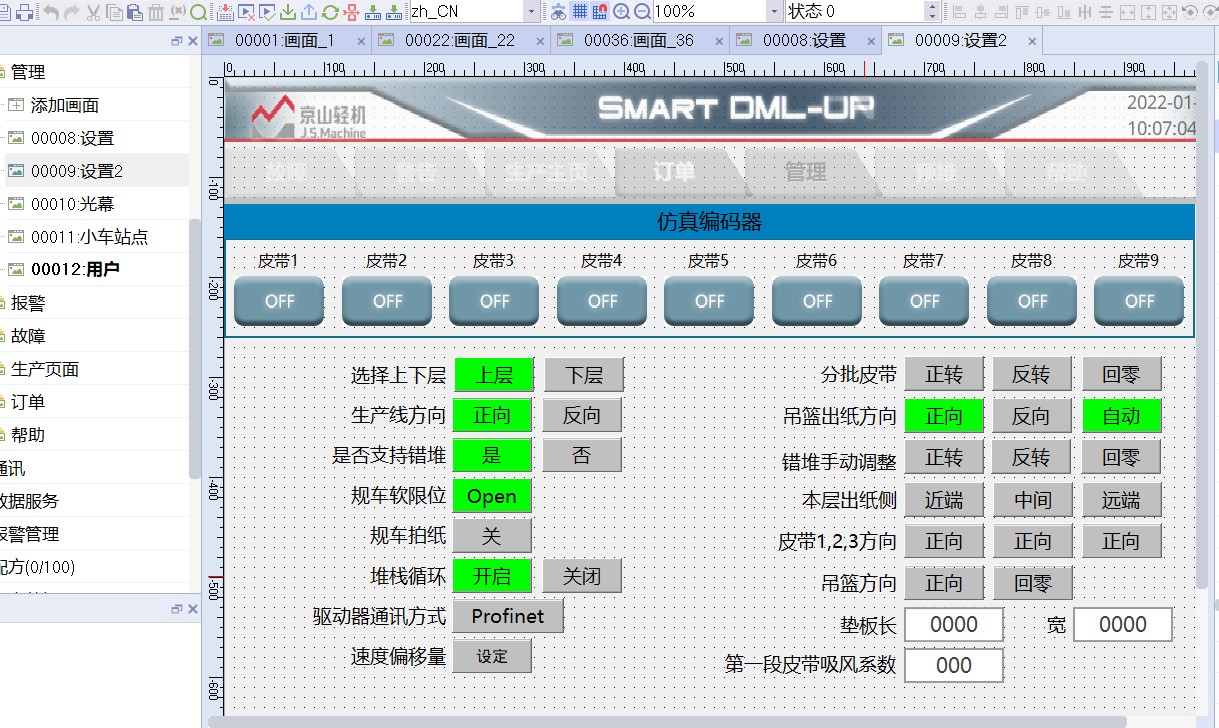Screen dimensions: 1219x728
Task: Select 00010:光幕 in the project tree
Action: (x=72, y=204)
